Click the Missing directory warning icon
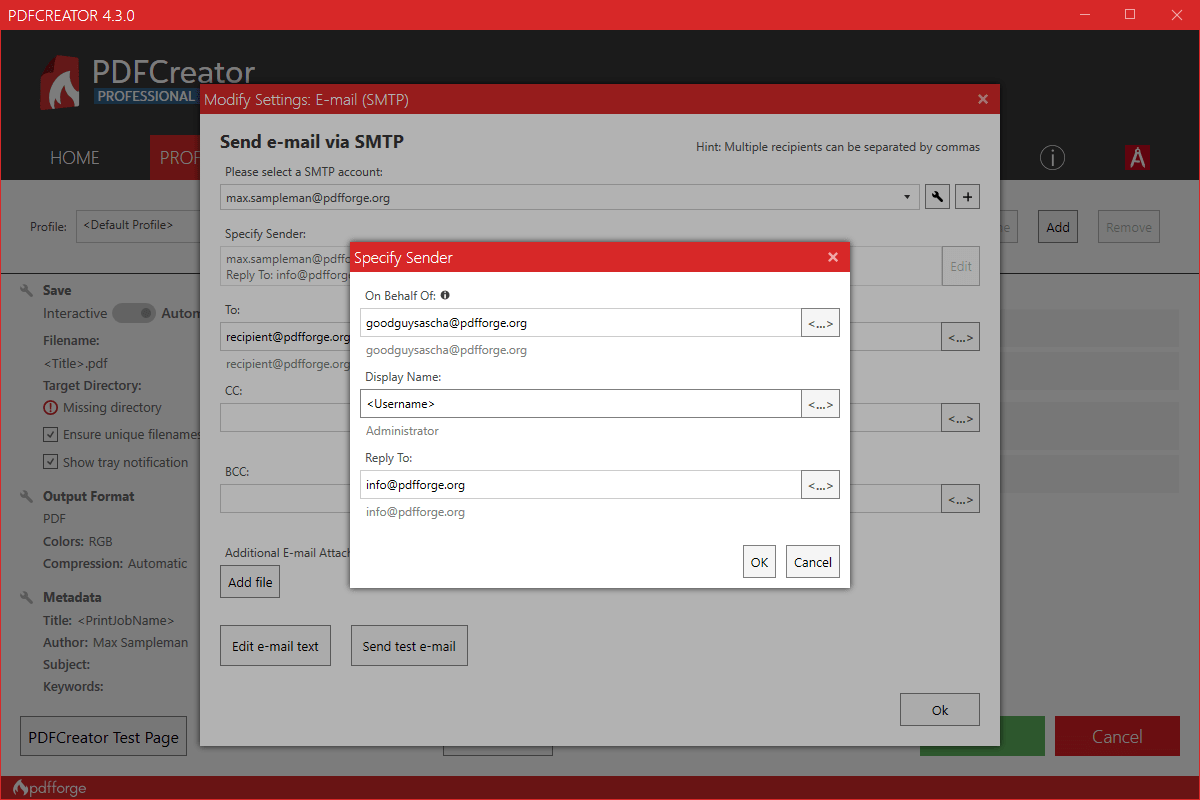 (x=50, y=408)
